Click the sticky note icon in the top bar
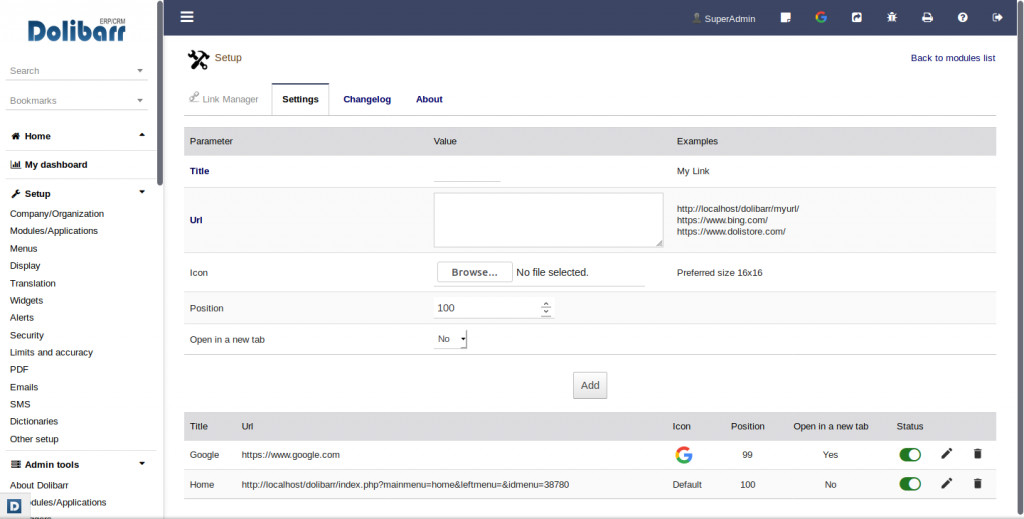Screen dimensions: 1024x519 (x=786, y=18)
